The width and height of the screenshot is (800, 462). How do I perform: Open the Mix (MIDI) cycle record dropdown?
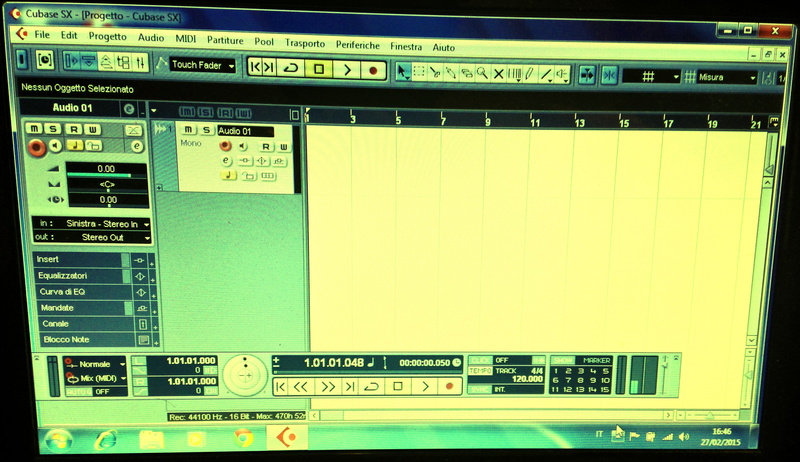coord(95,378)
